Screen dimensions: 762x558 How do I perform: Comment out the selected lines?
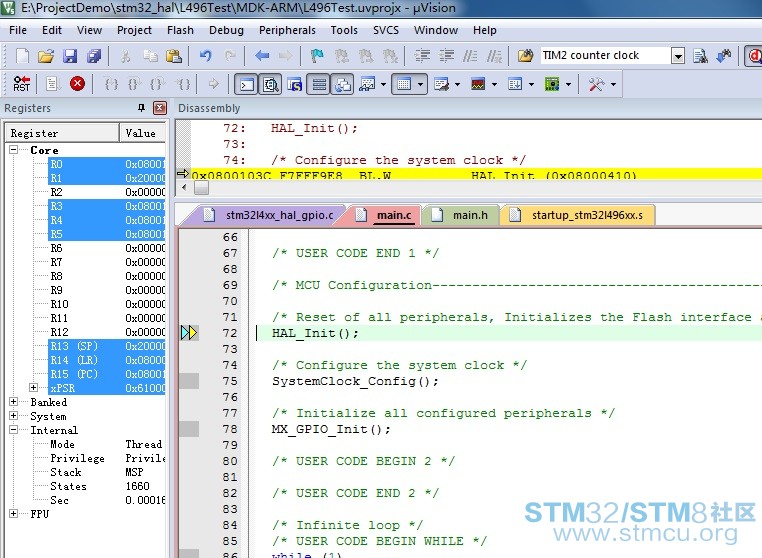click(470, 56)
